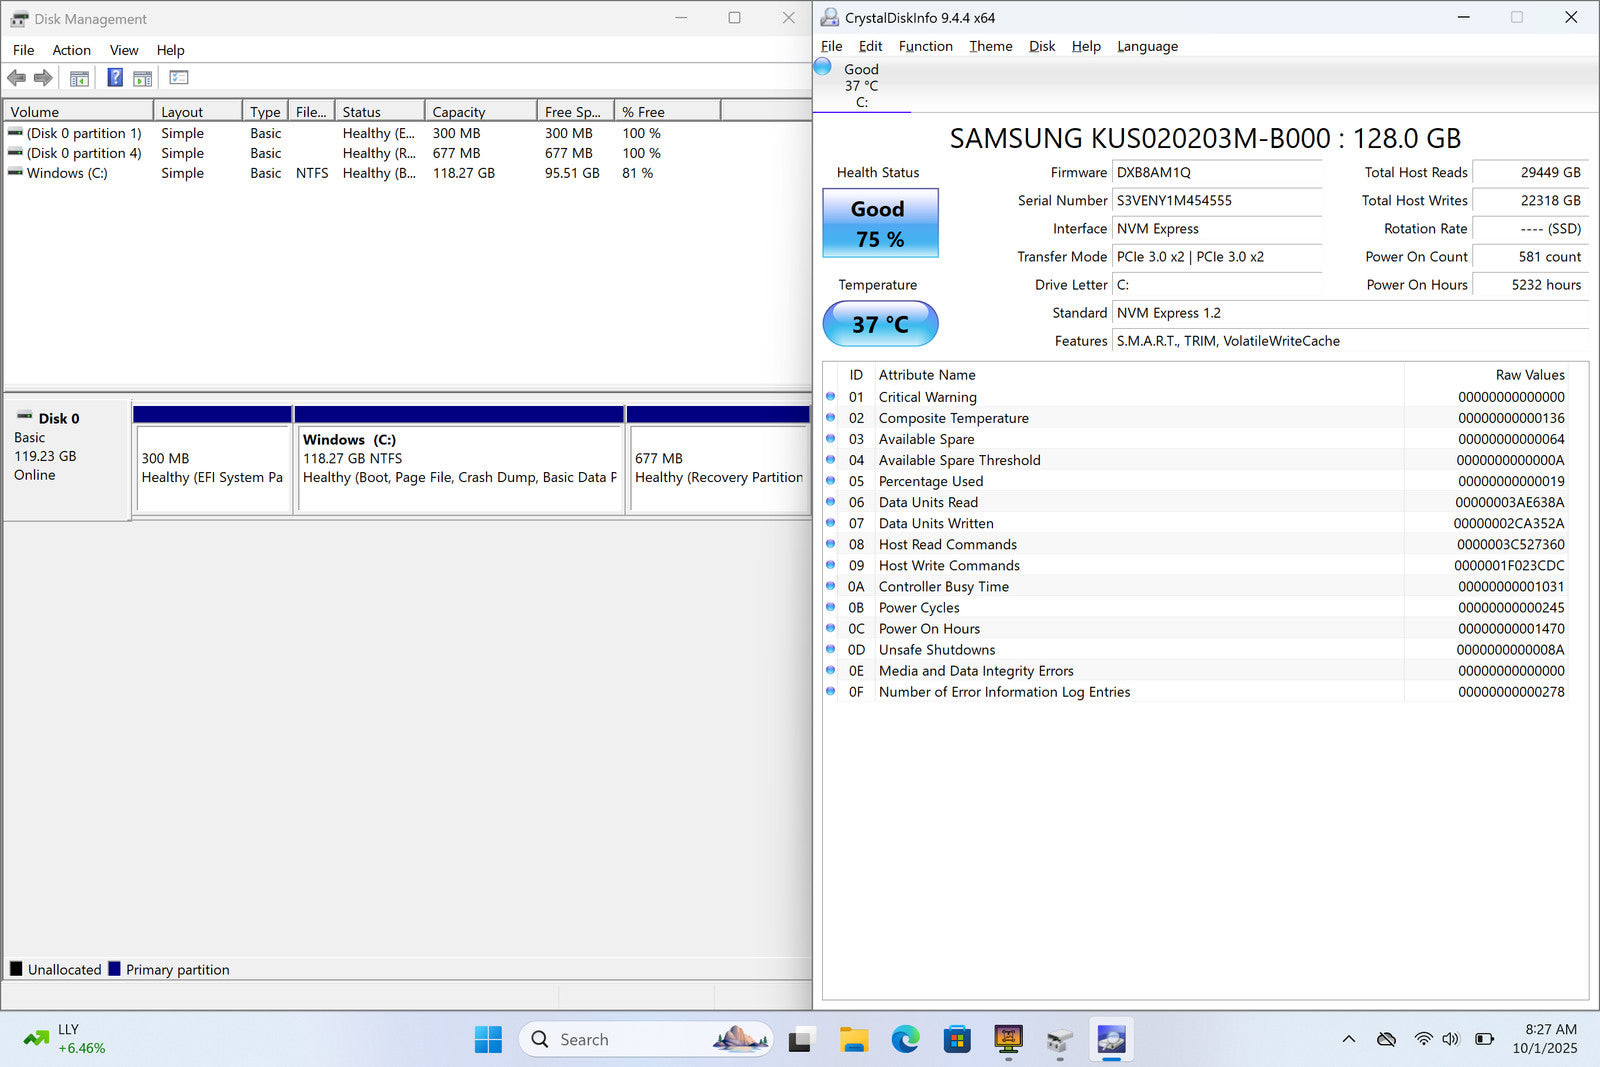
Task: Open Microsoft Store from the taskbar
Action: [x=957, y=1040]
